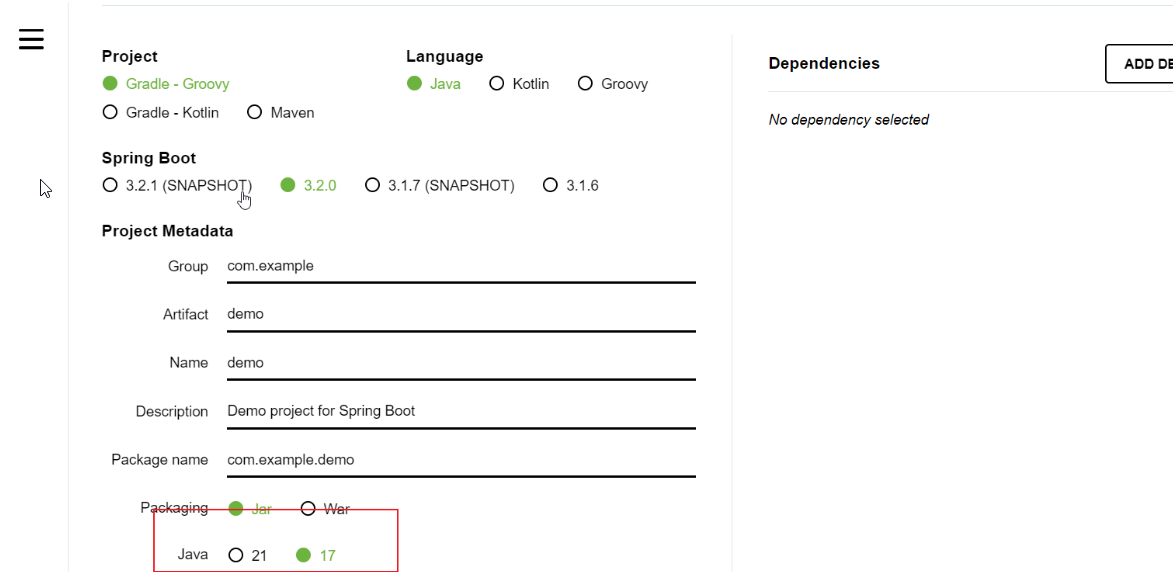The image size is (1173, 572).
Task: Click the Project section heading
Action: pos(129,57)
